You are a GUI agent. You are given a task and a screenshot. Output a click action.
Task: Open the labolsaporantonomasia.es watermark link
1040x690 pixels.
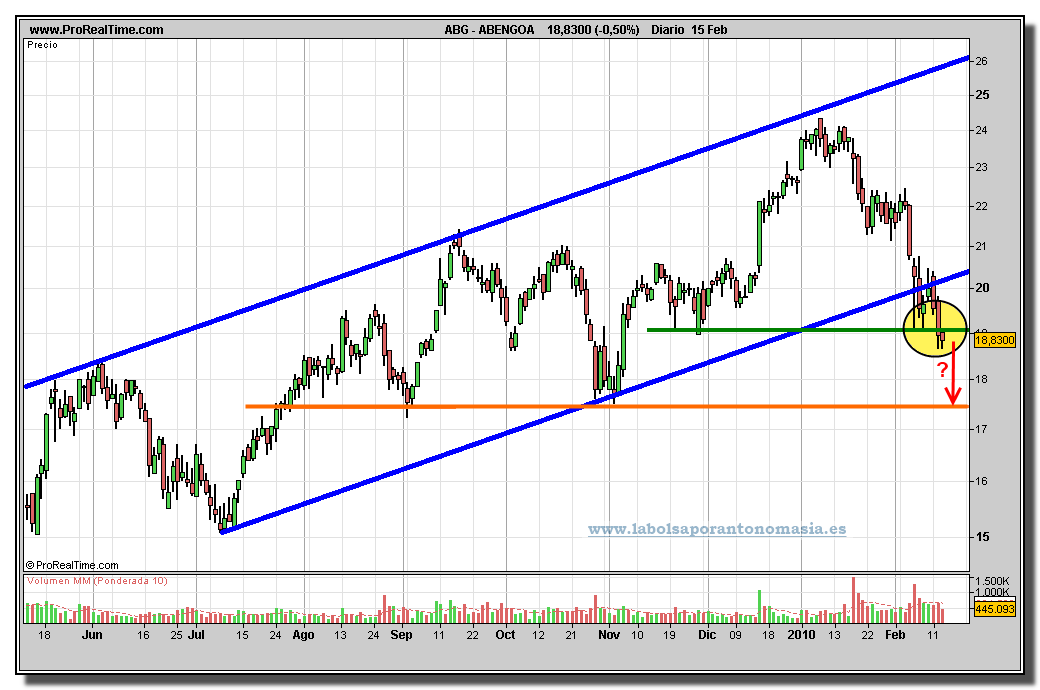coord(716,529)
